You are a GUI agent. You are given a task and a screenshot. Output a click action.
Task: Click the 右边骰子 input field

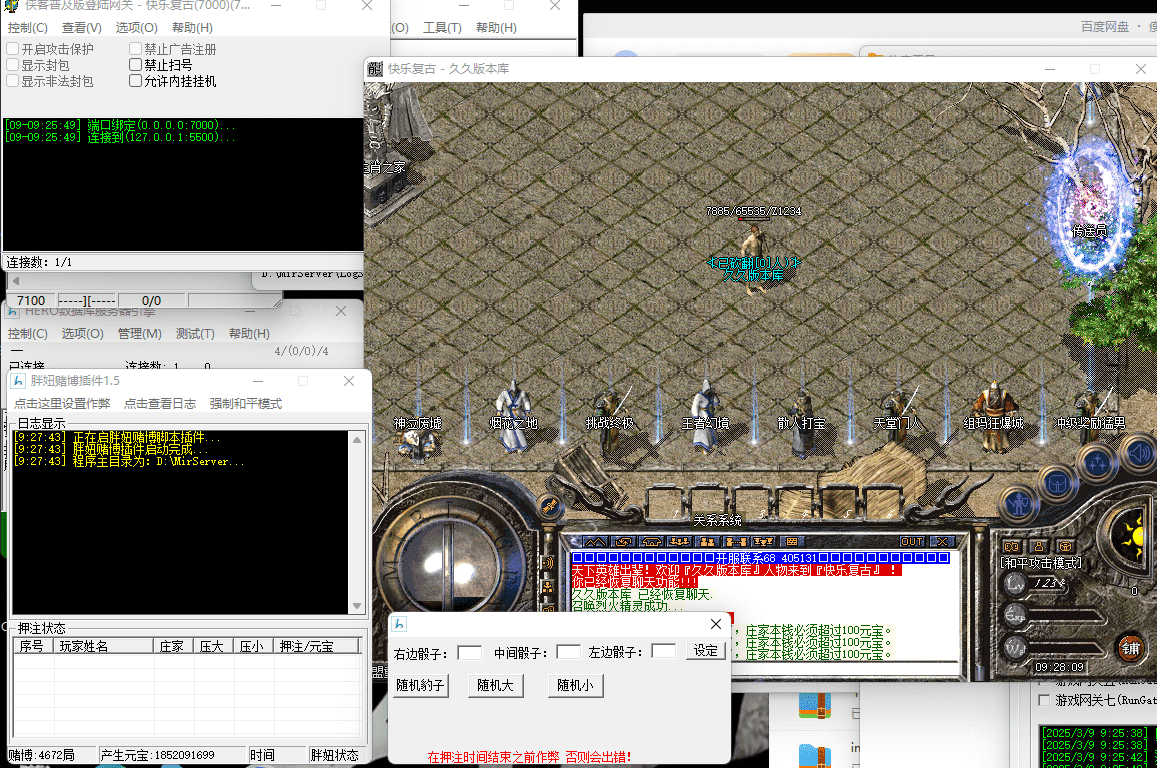tap(469, 652)
